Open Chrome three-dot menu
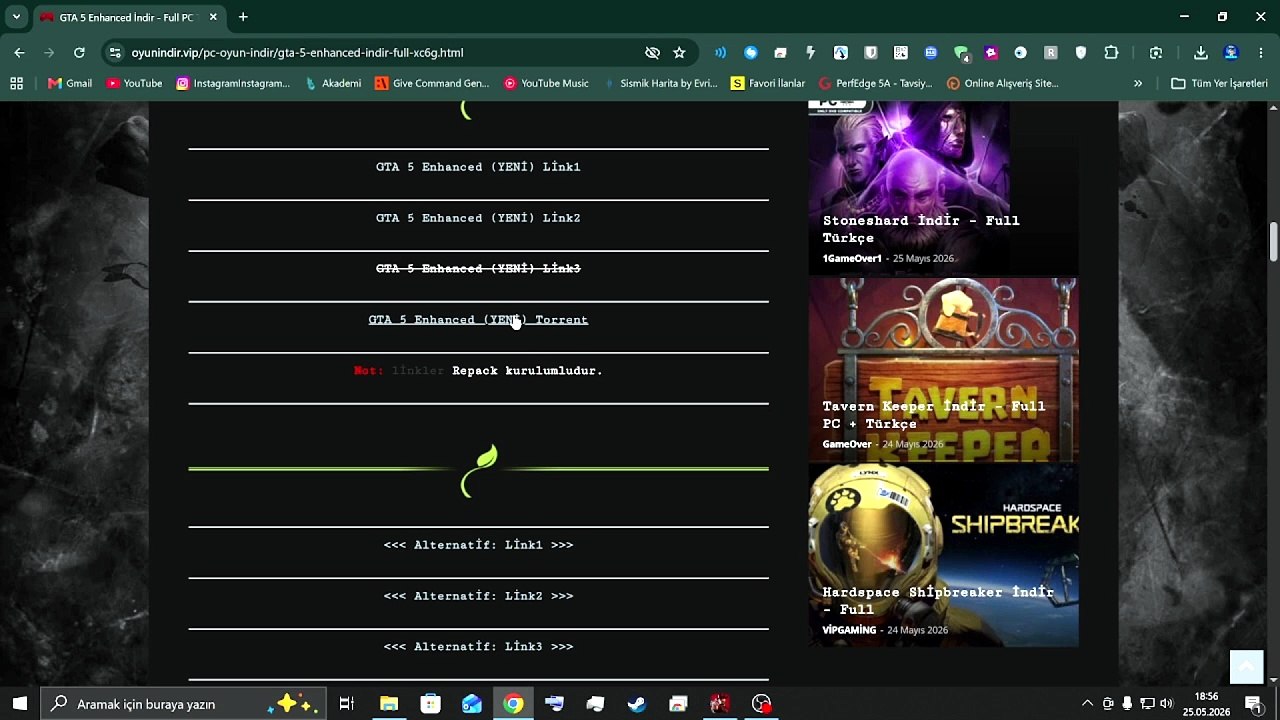The width and height of the screenshot is (1280, 720). (x=1260, y=53)
